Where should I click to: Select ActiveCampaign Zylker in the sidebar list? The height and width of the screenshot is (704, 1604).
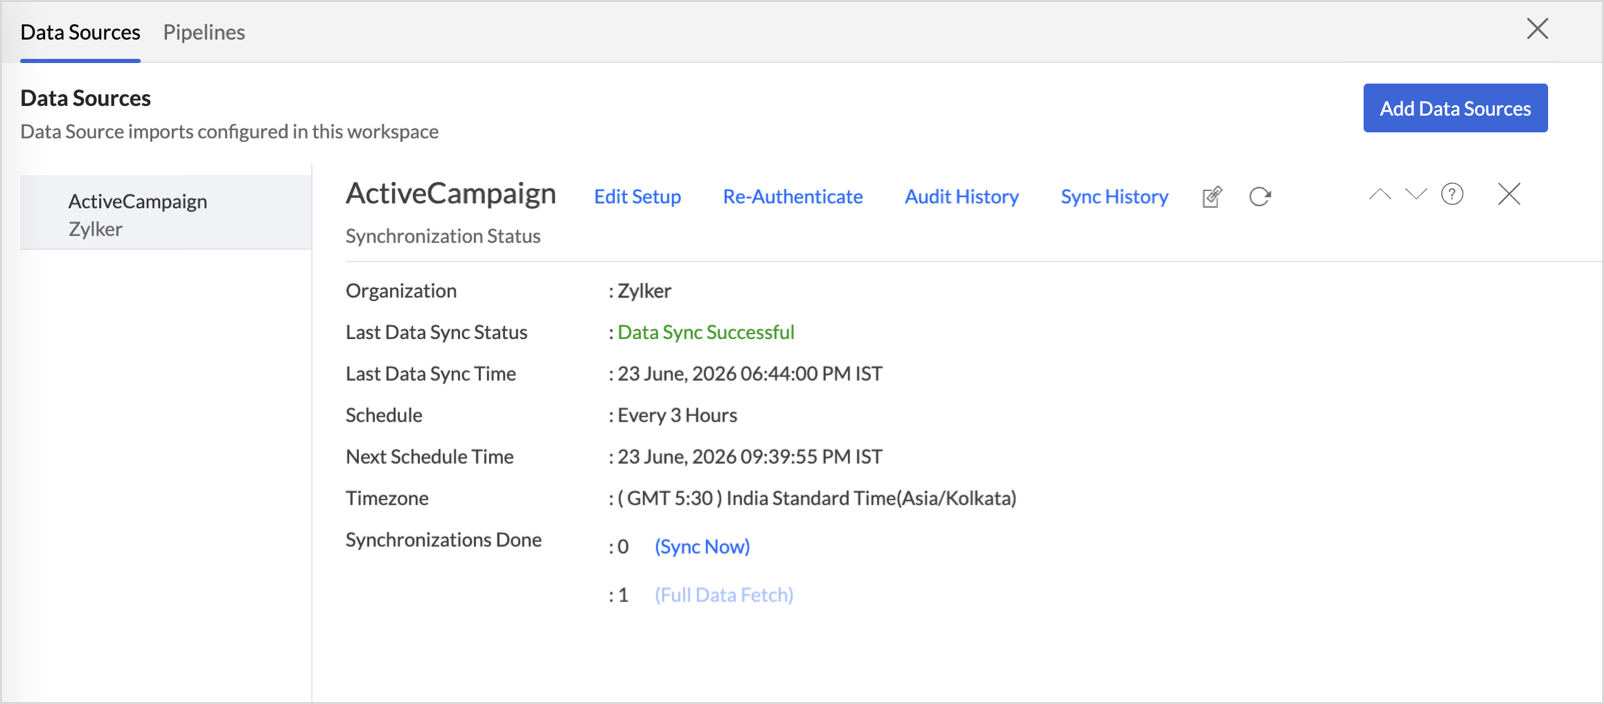coord(166,213)
